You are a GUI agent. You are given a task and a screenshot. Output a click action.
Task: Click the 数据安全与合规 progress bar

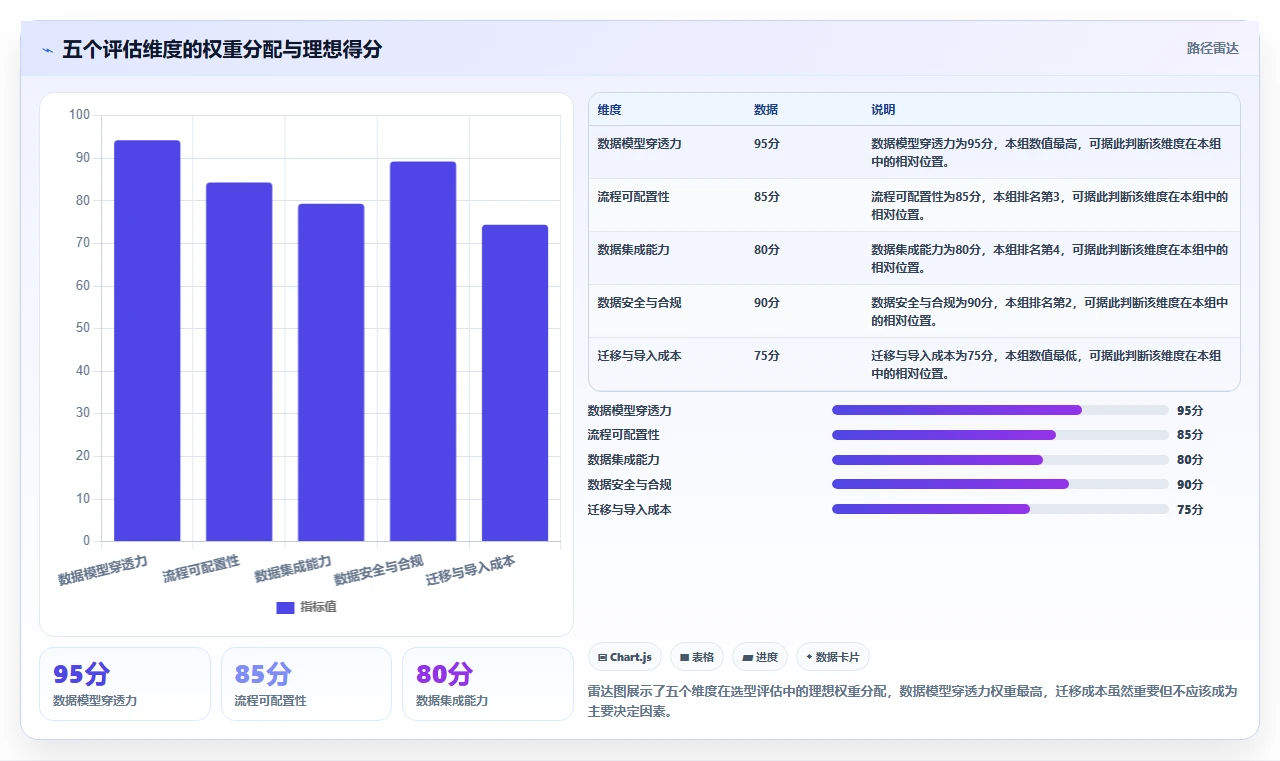point(1000,484)
